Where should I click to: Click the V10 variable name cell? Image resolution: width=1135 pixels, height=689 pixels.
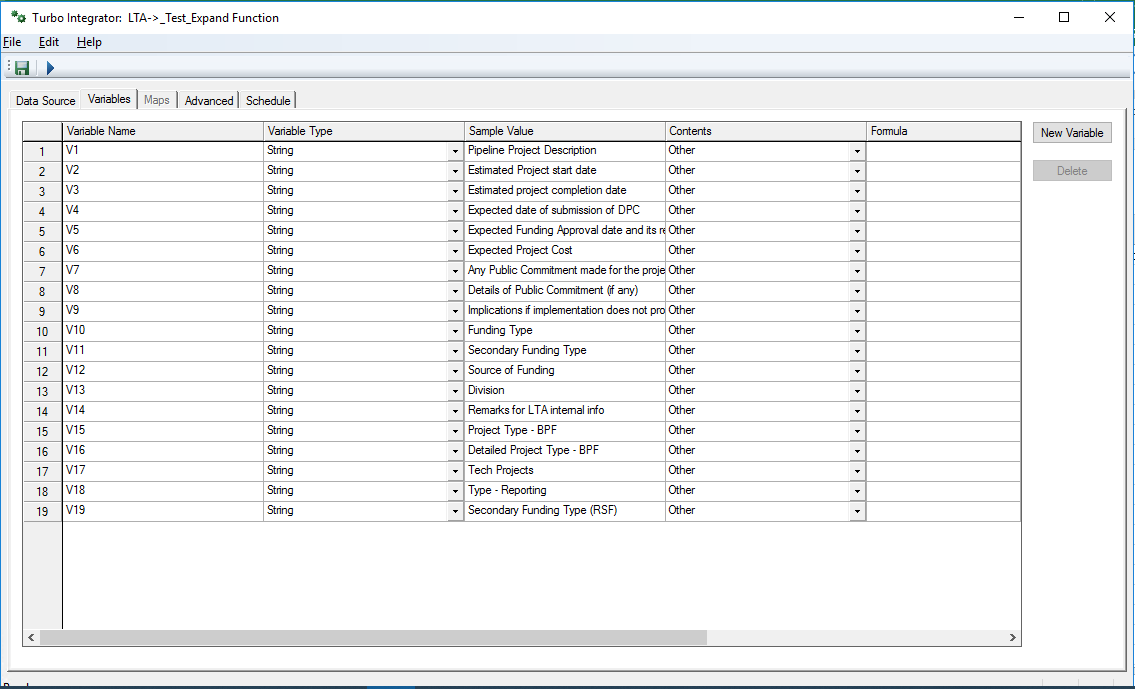[163, 330]
